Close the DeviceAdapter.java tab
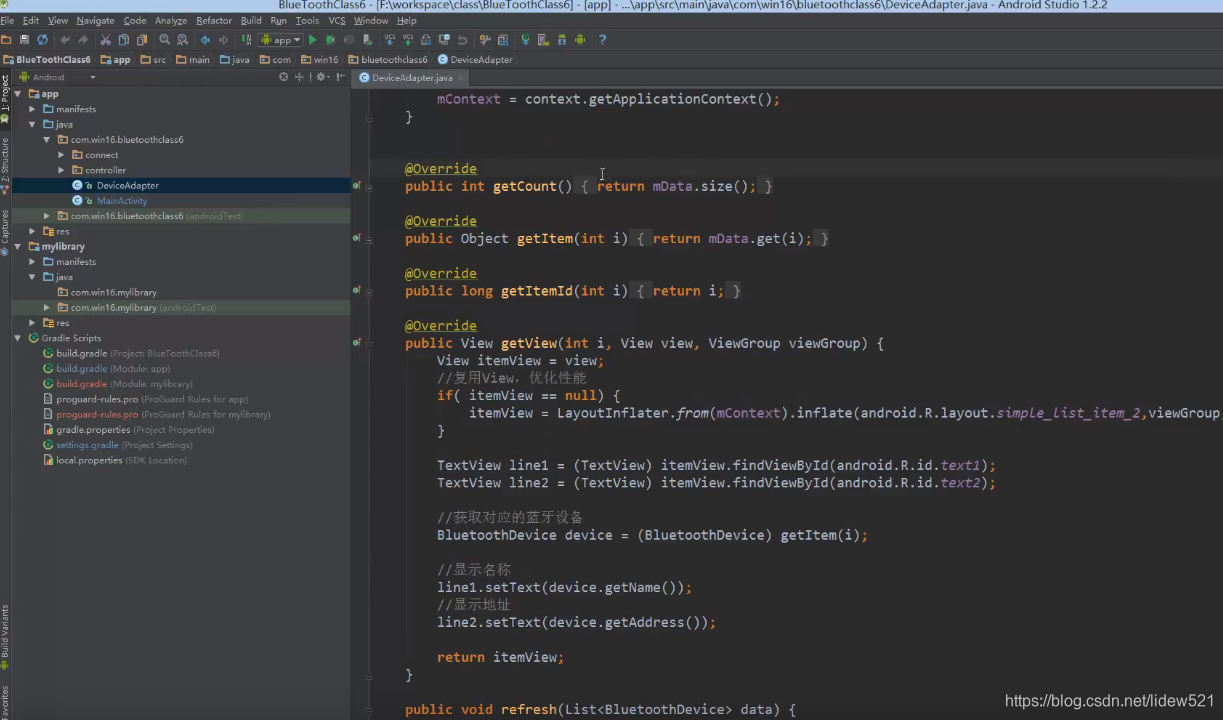The width and height of the screenshot is (1223, 720). coord(460,77)
